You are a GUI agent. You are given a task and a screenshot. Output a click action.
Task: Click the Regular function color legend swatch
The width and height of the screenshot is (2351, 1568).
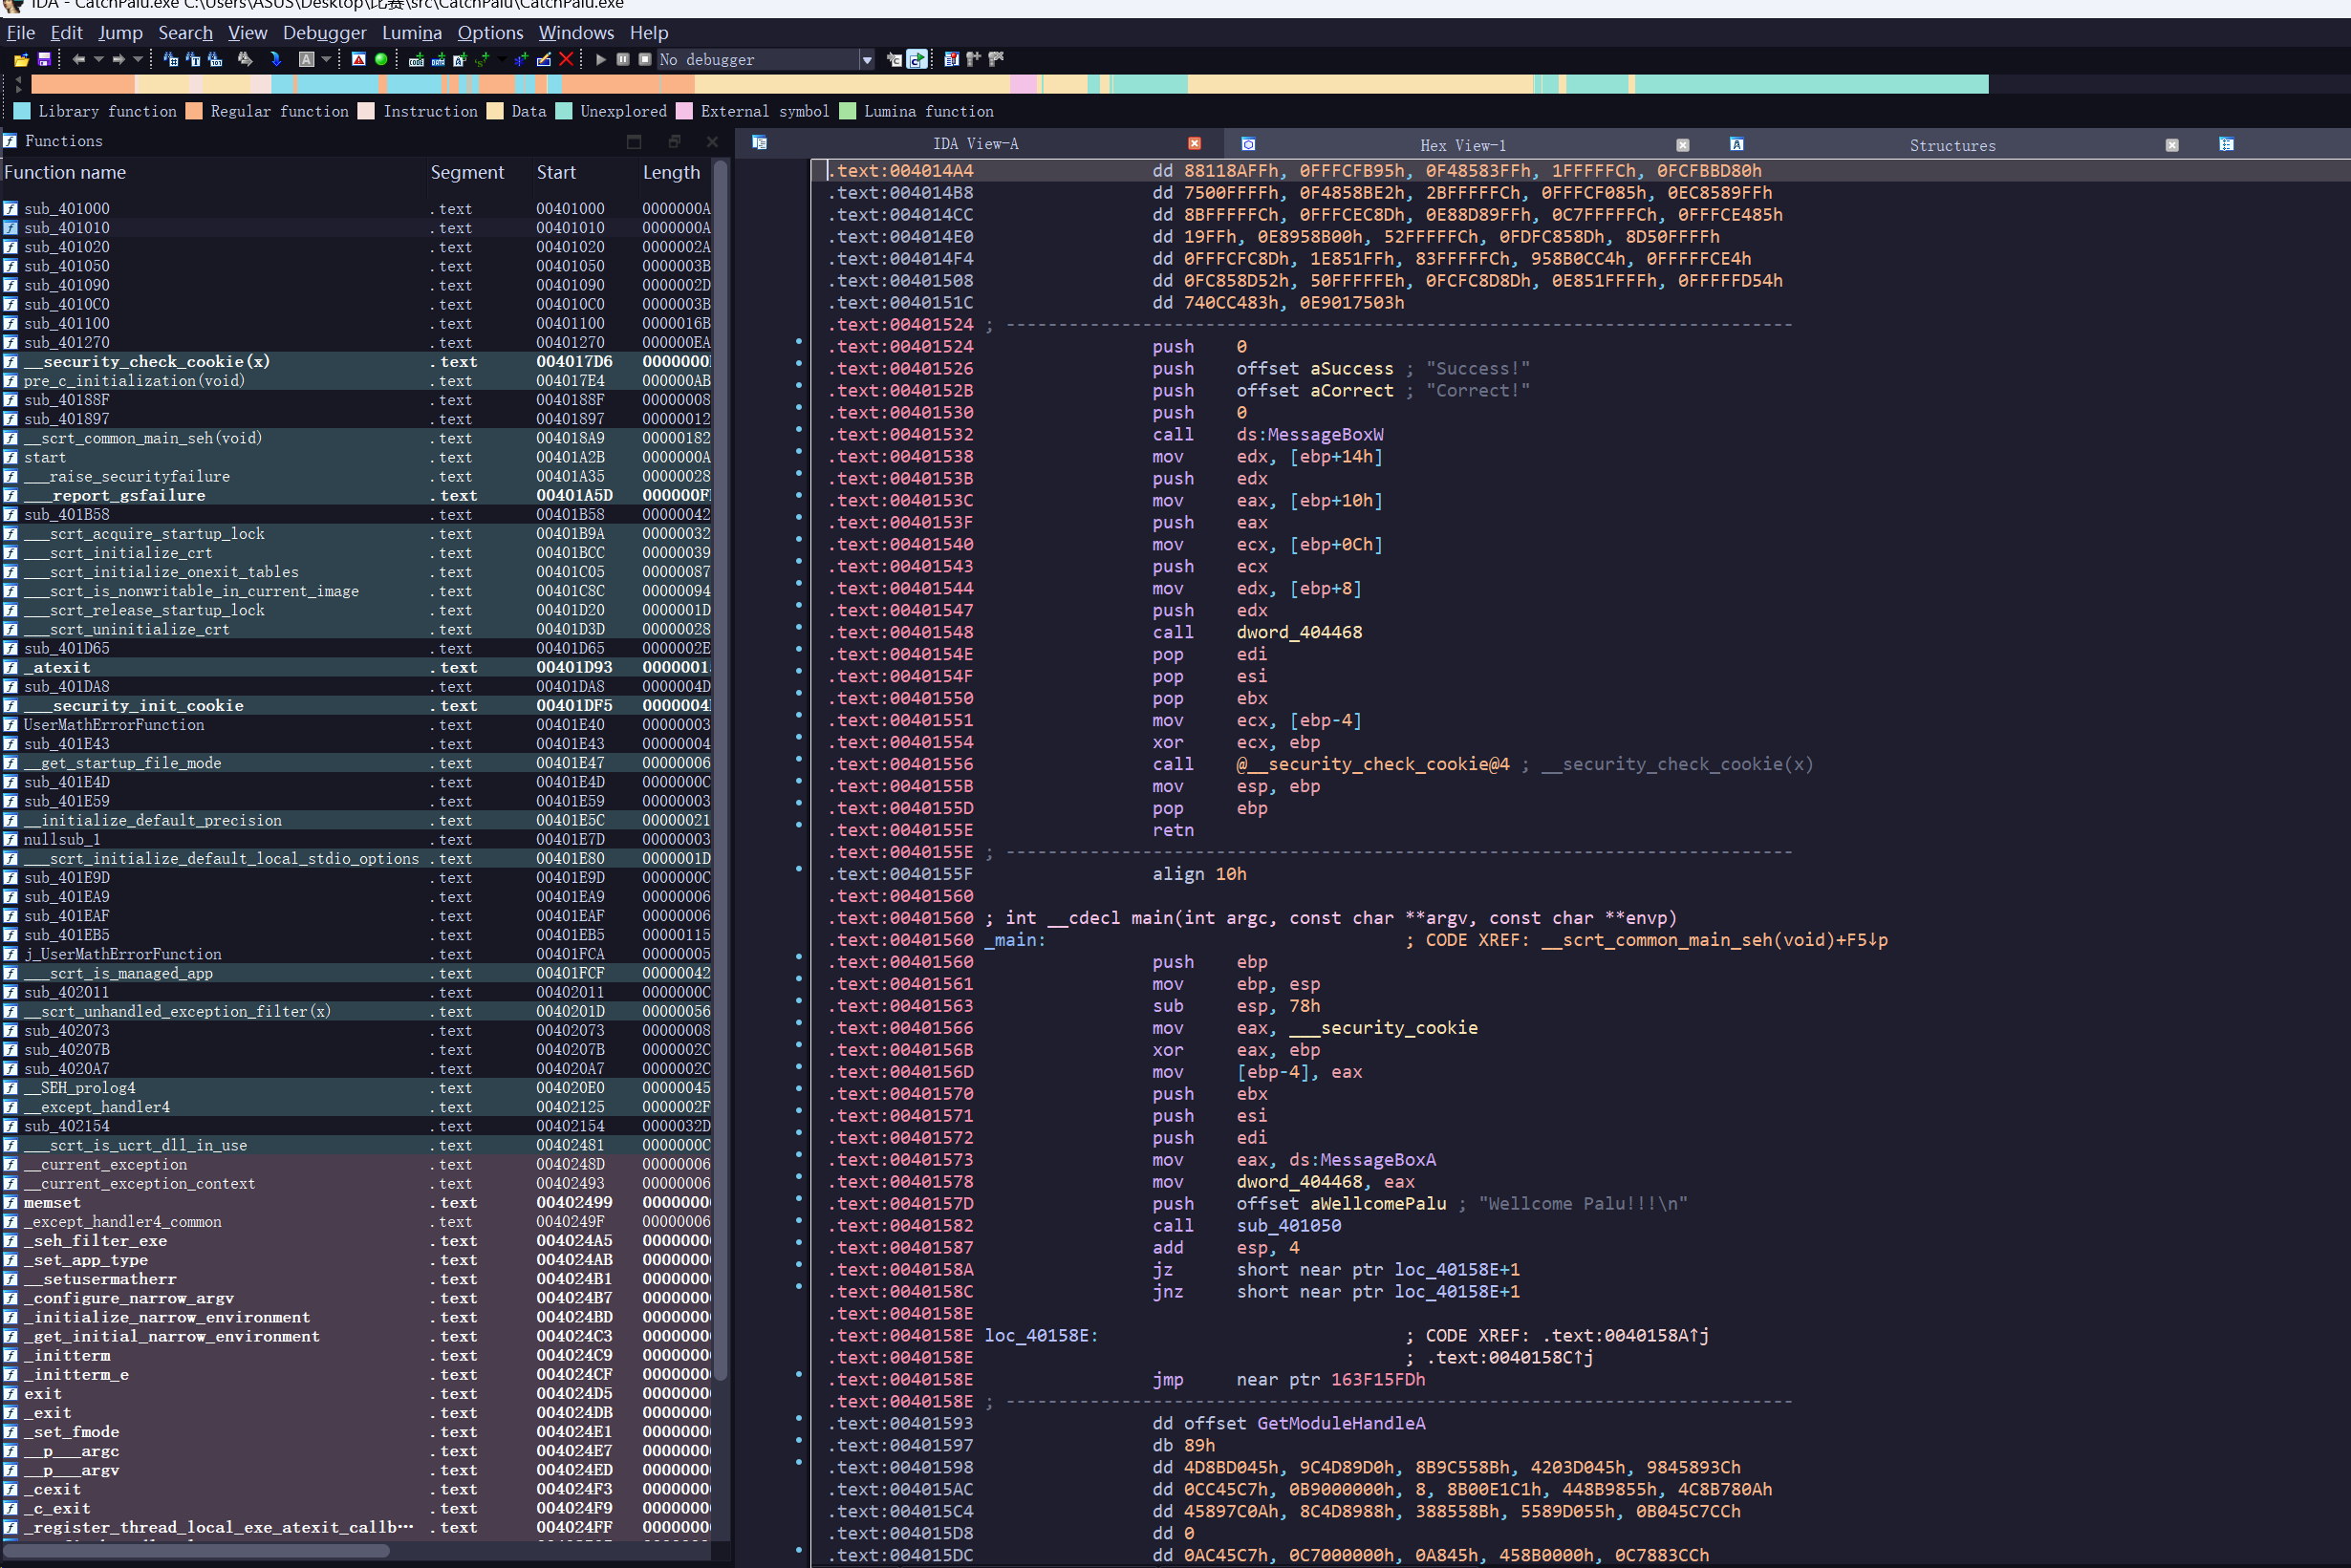pos(194,111)
